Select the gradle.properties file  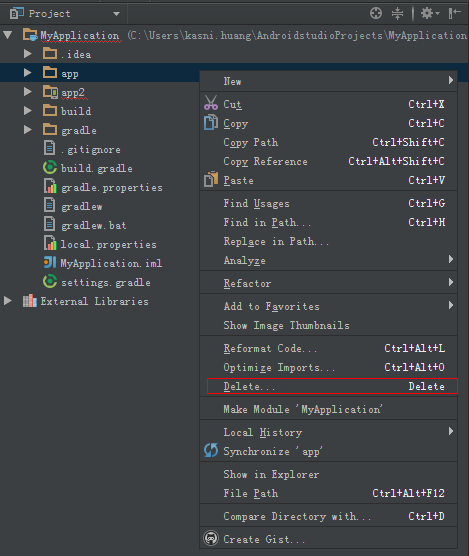pos(112,187)
